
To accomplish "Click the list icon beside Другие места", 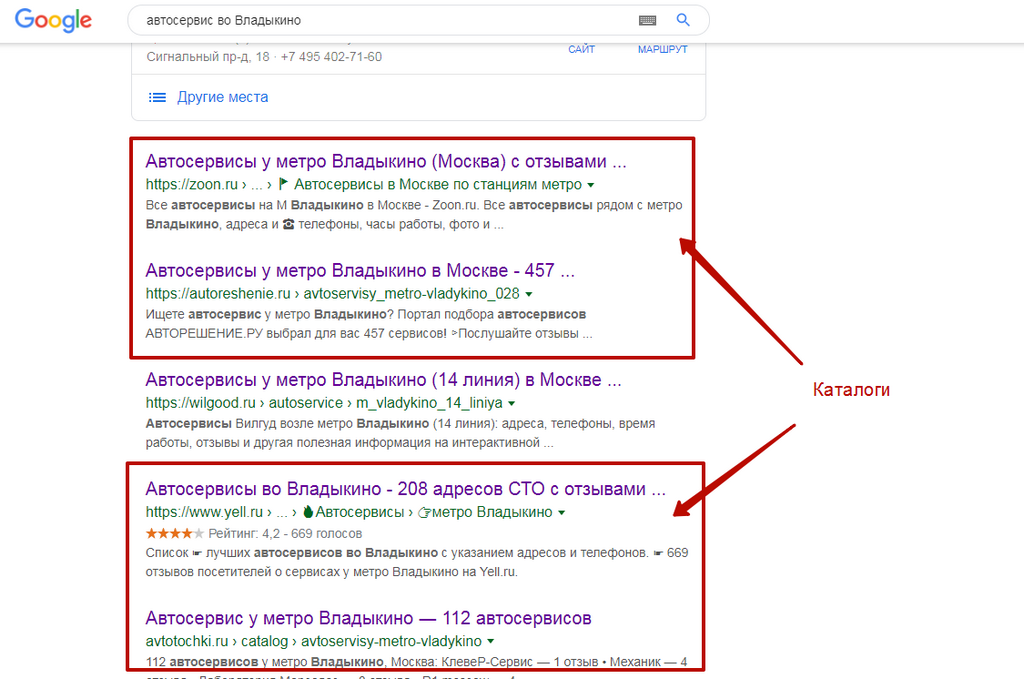I will [157, 97].
